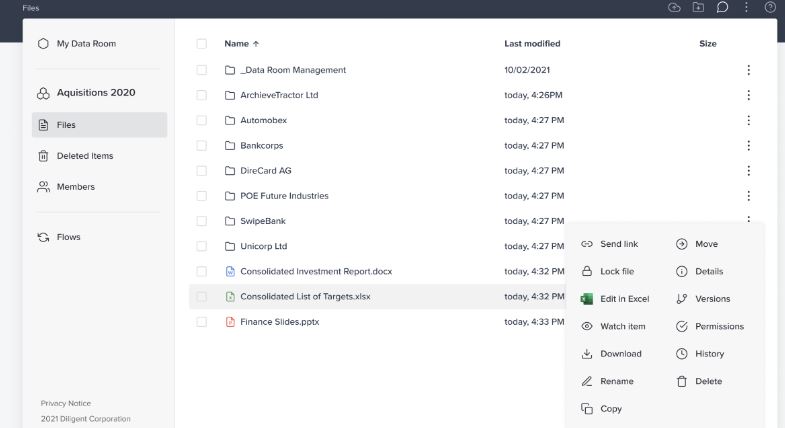
Task: Click the ArchieveTractor Ltd folder icon
Action: pos(230,95)
